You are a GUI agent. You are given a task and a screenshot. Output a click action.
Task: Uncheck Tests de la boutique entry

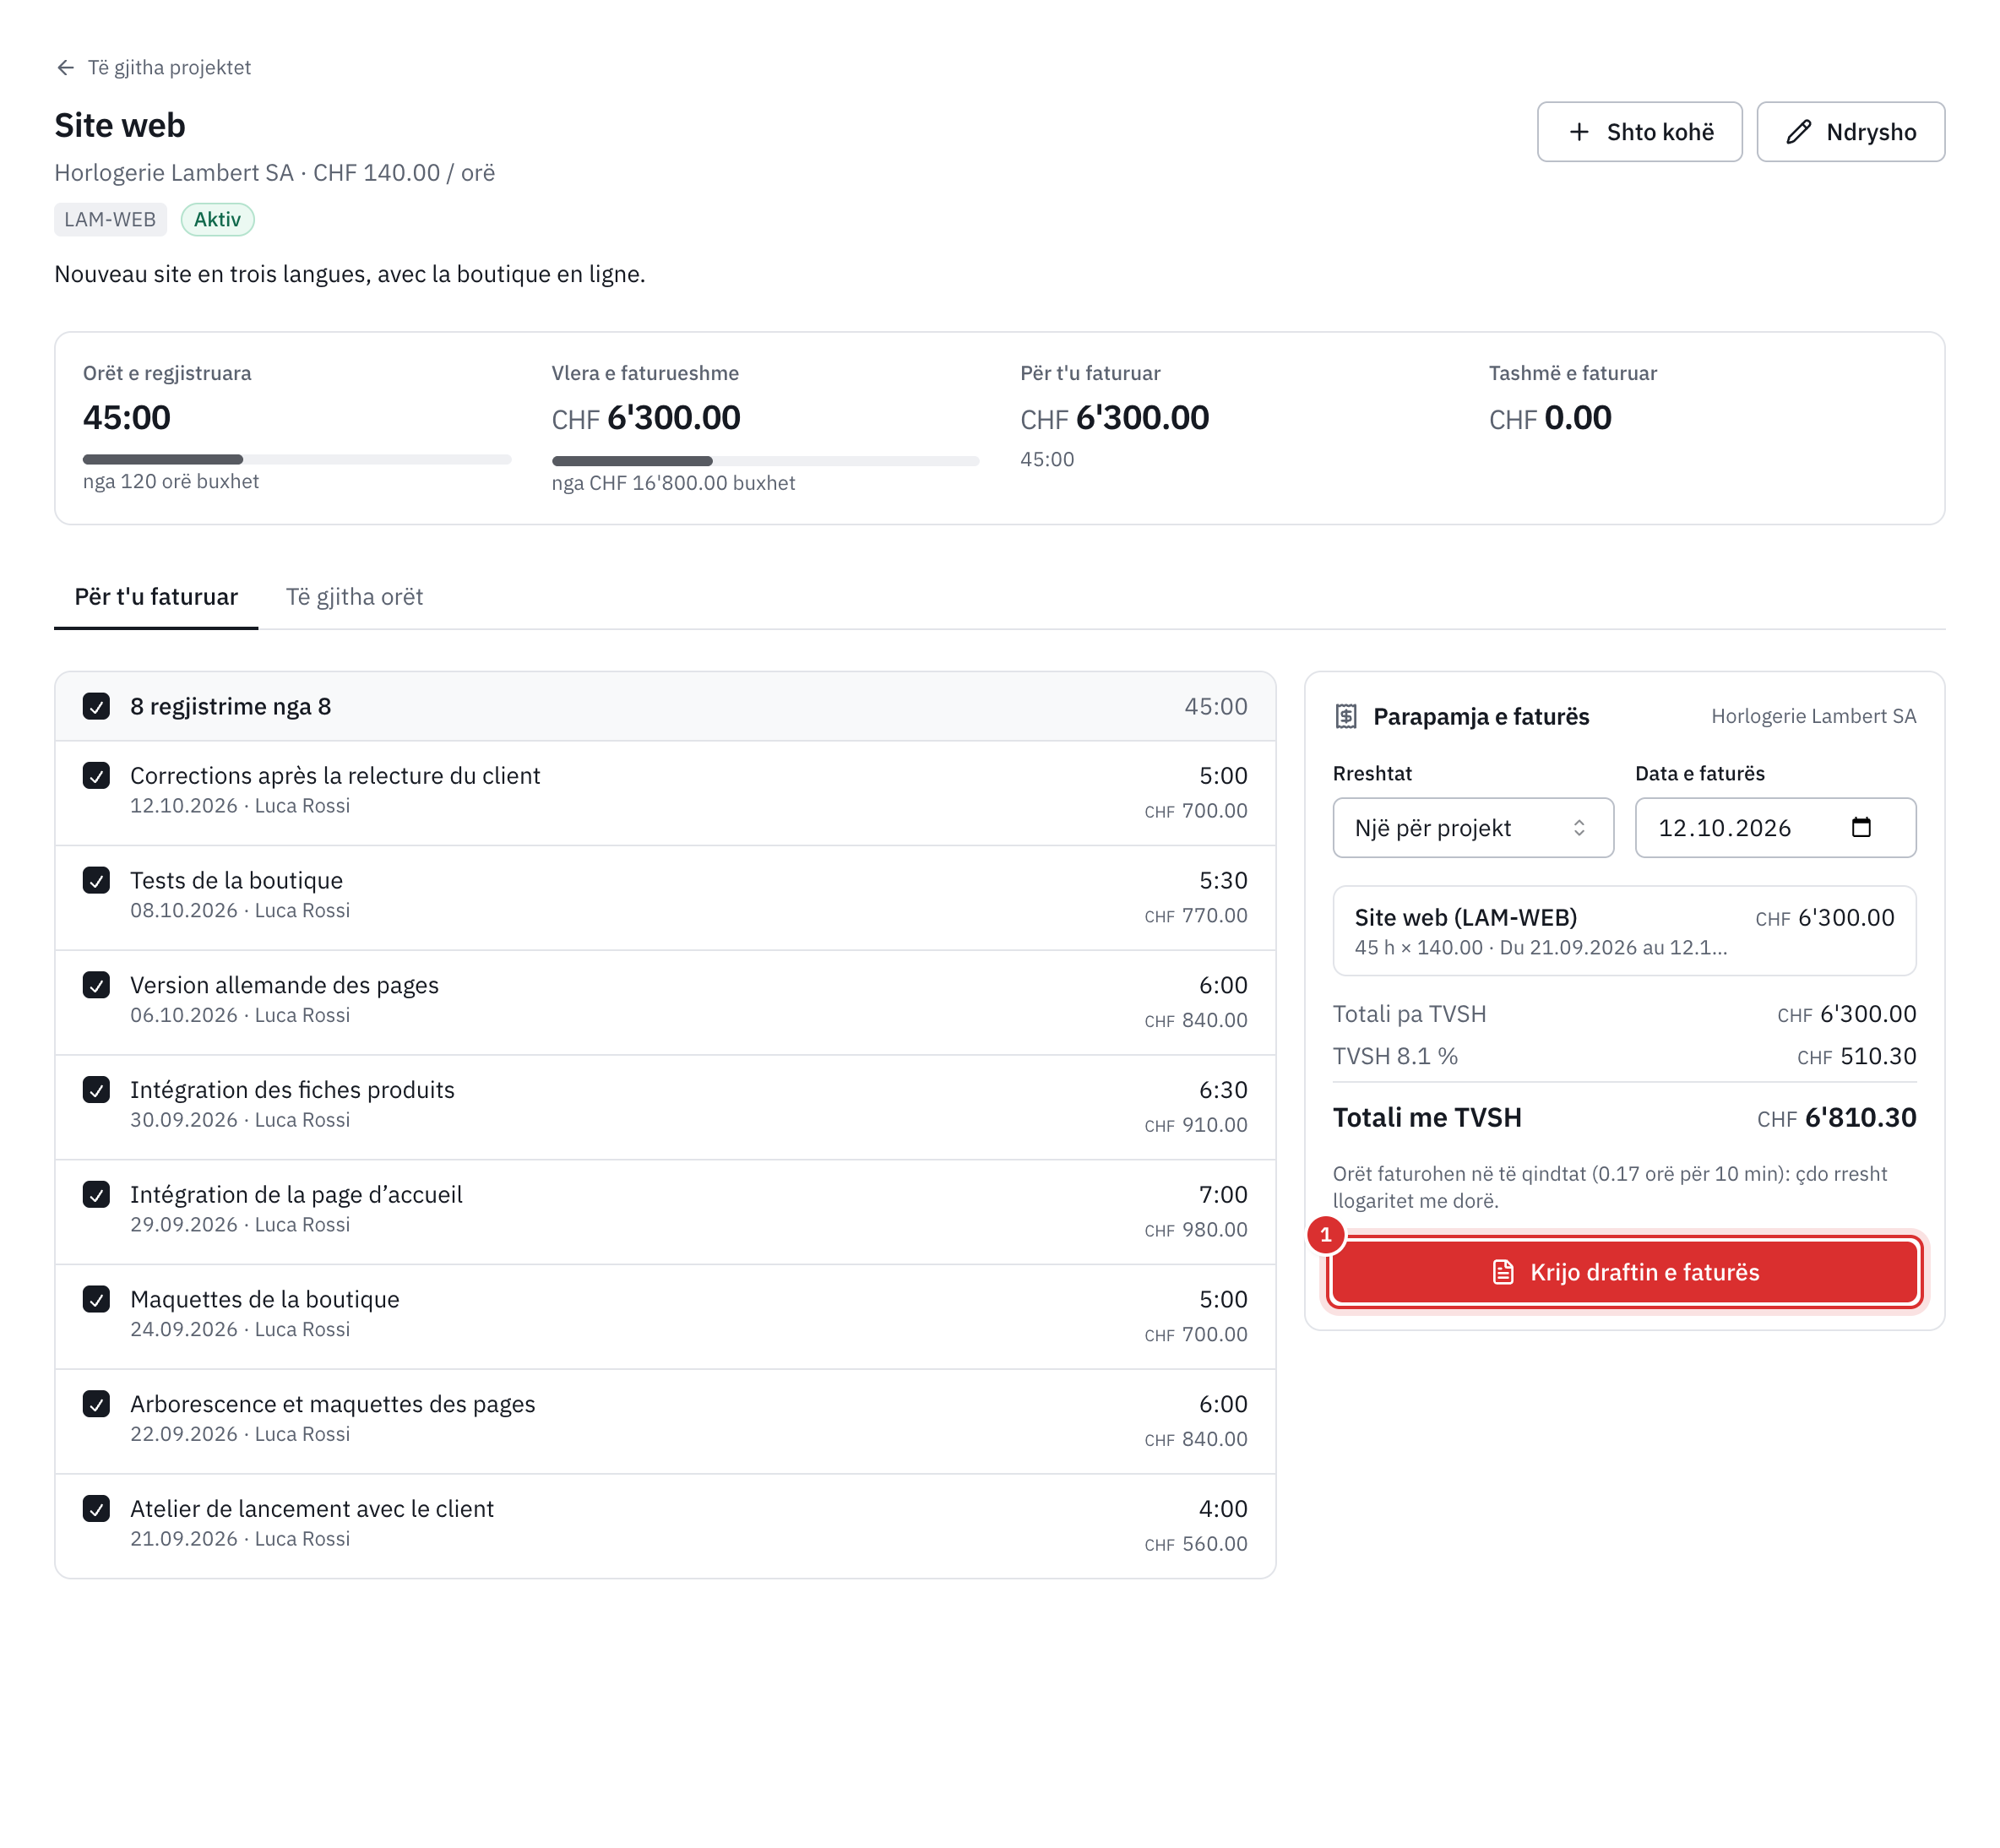[x=96, y=880]
